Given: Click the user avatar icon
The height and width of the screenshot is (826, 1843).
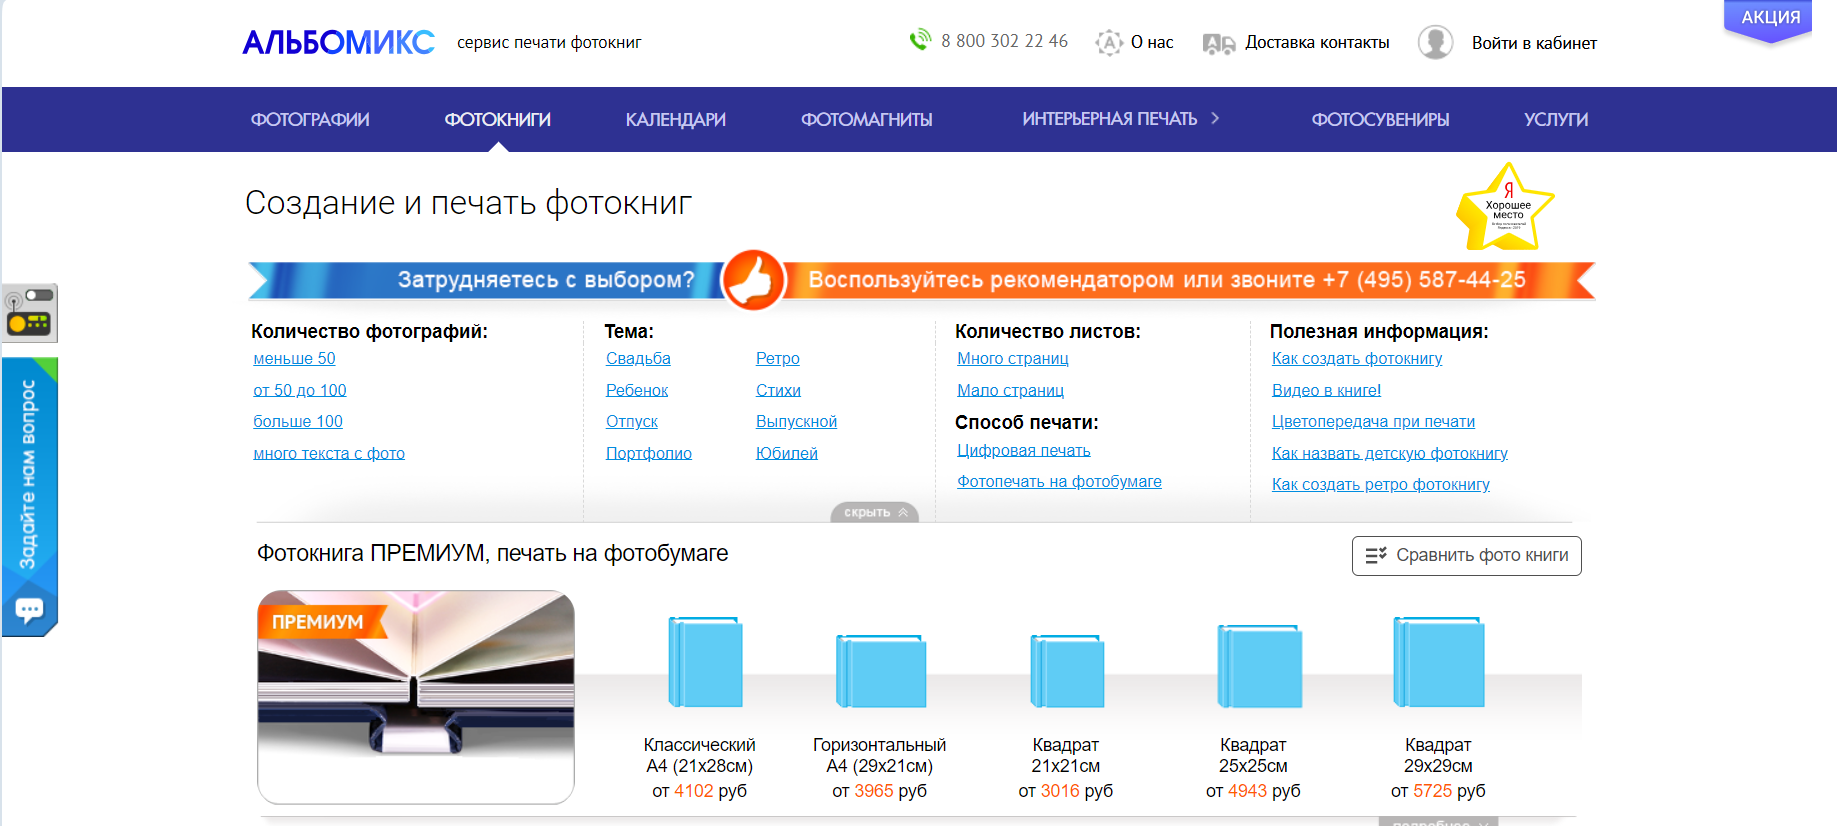Looking at the screenshot, I should pos(1435,42).
